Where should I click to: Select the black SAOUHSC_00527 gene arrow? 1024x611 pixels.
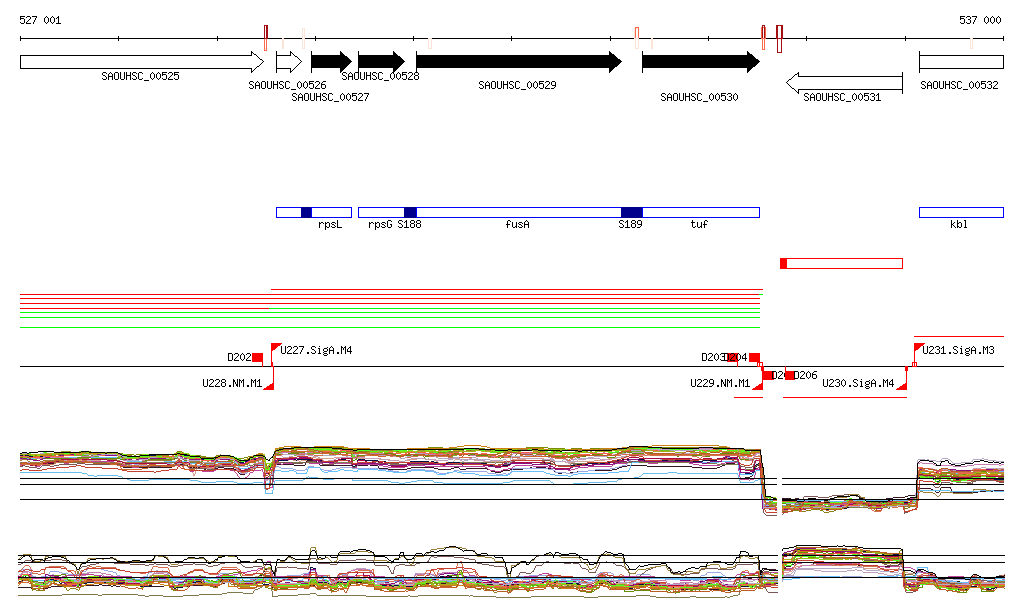click(331, 62)
